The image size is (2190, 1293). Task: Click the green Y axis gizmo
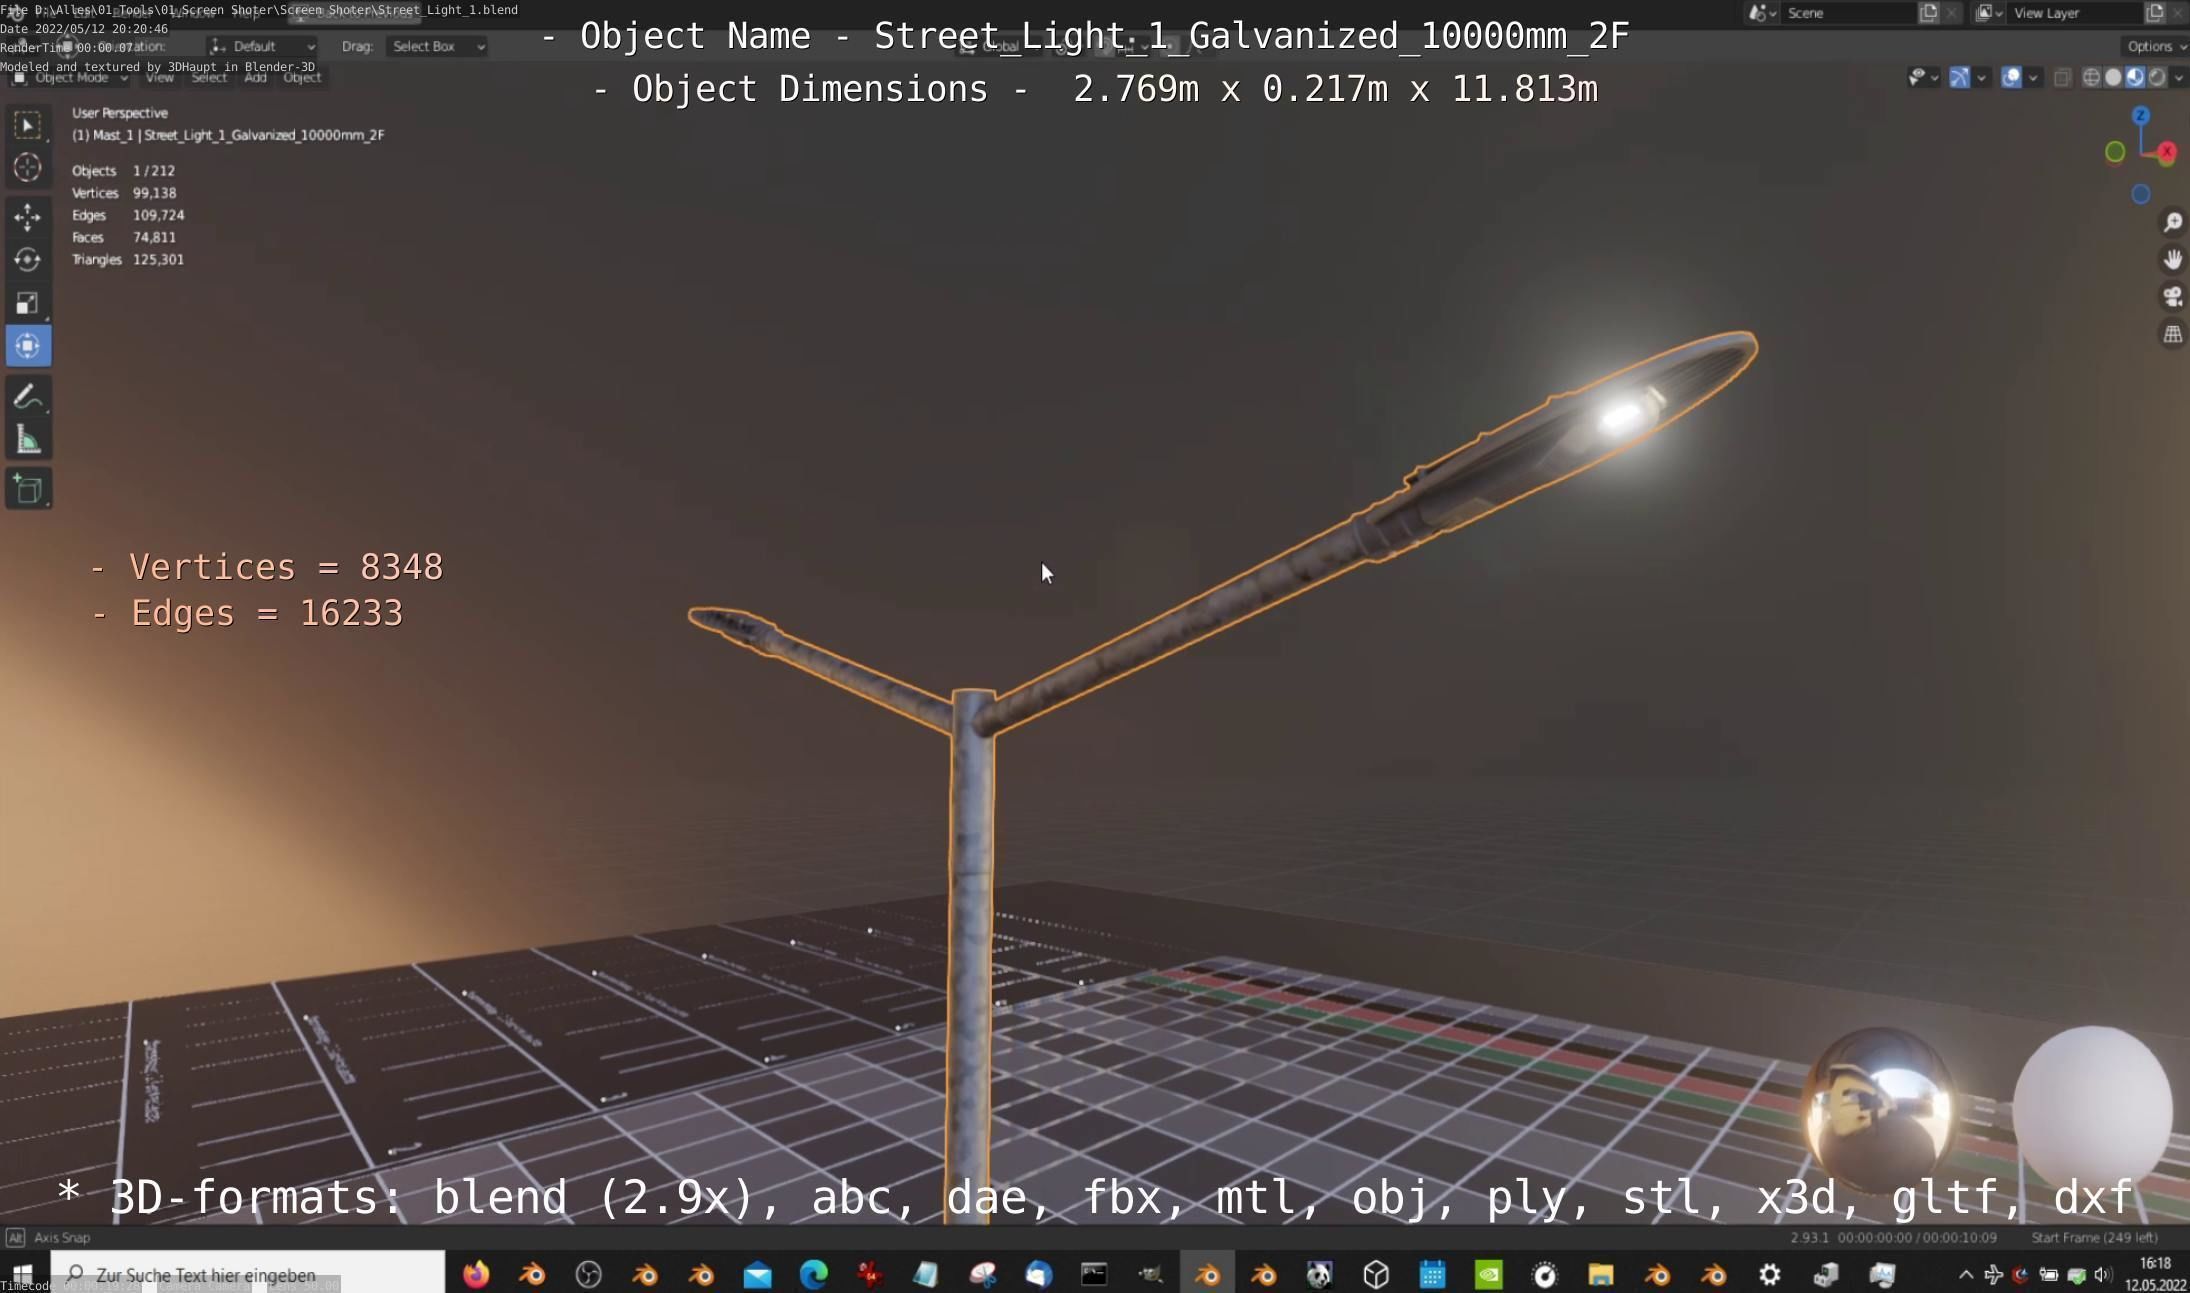[2115, 152]
